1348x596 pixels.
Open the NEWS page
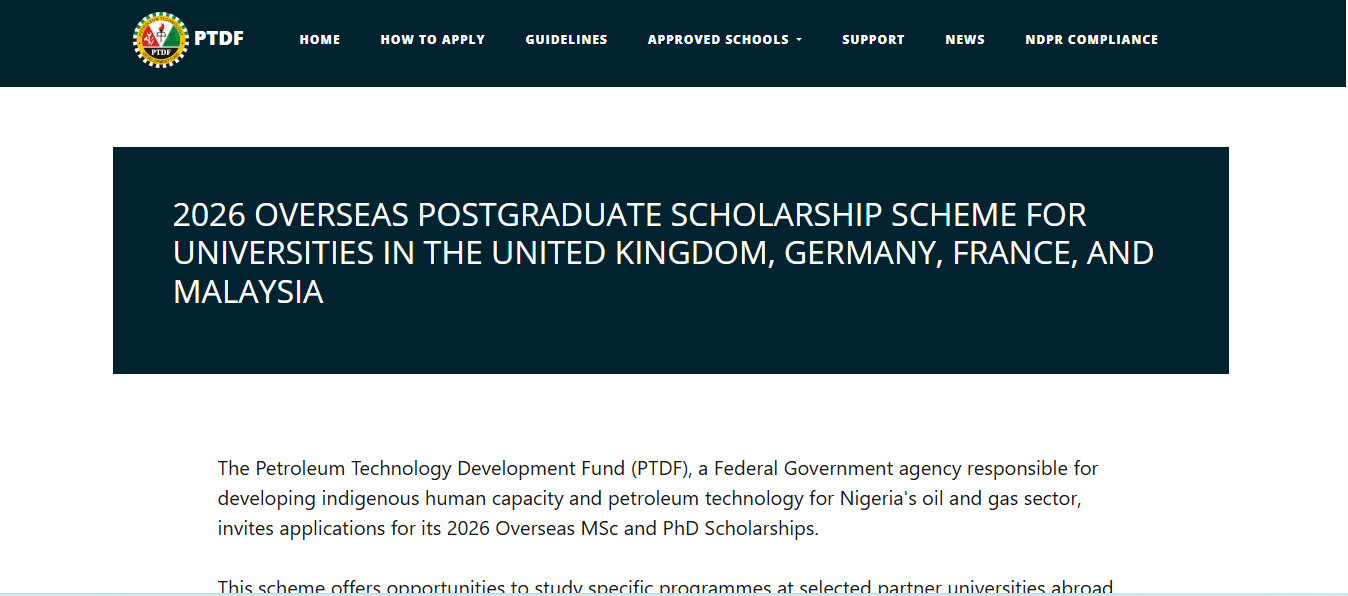click(x=964, y=40)
